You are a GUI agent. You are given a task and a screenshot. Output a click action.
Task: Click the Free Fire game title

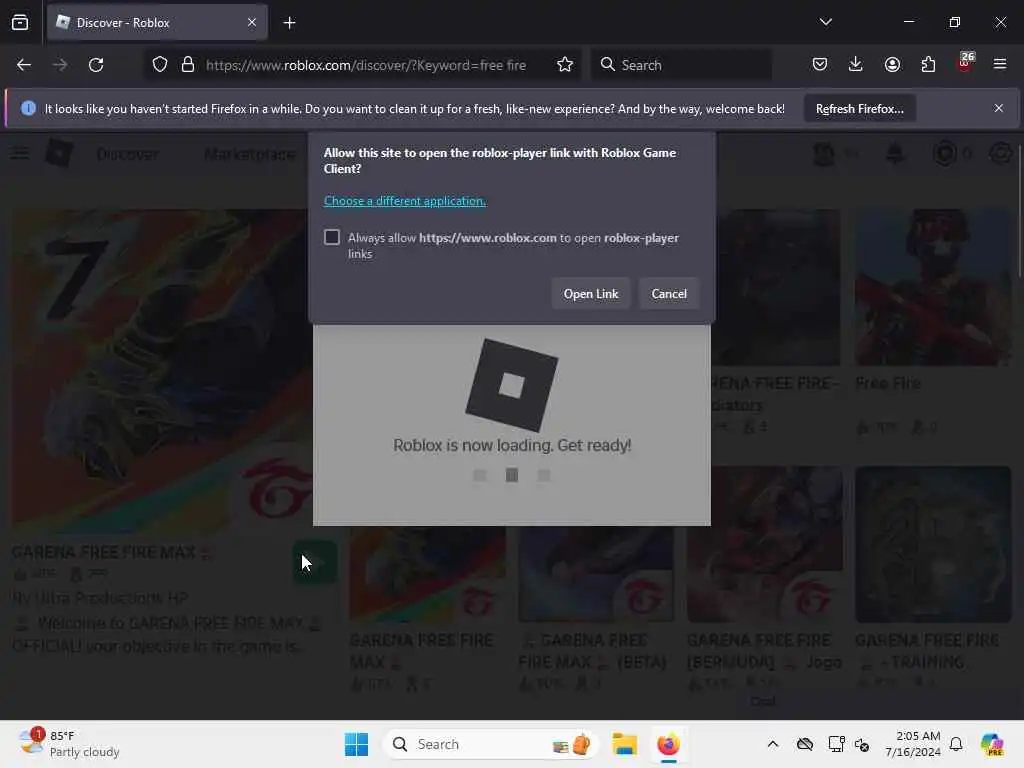[888, 383]
